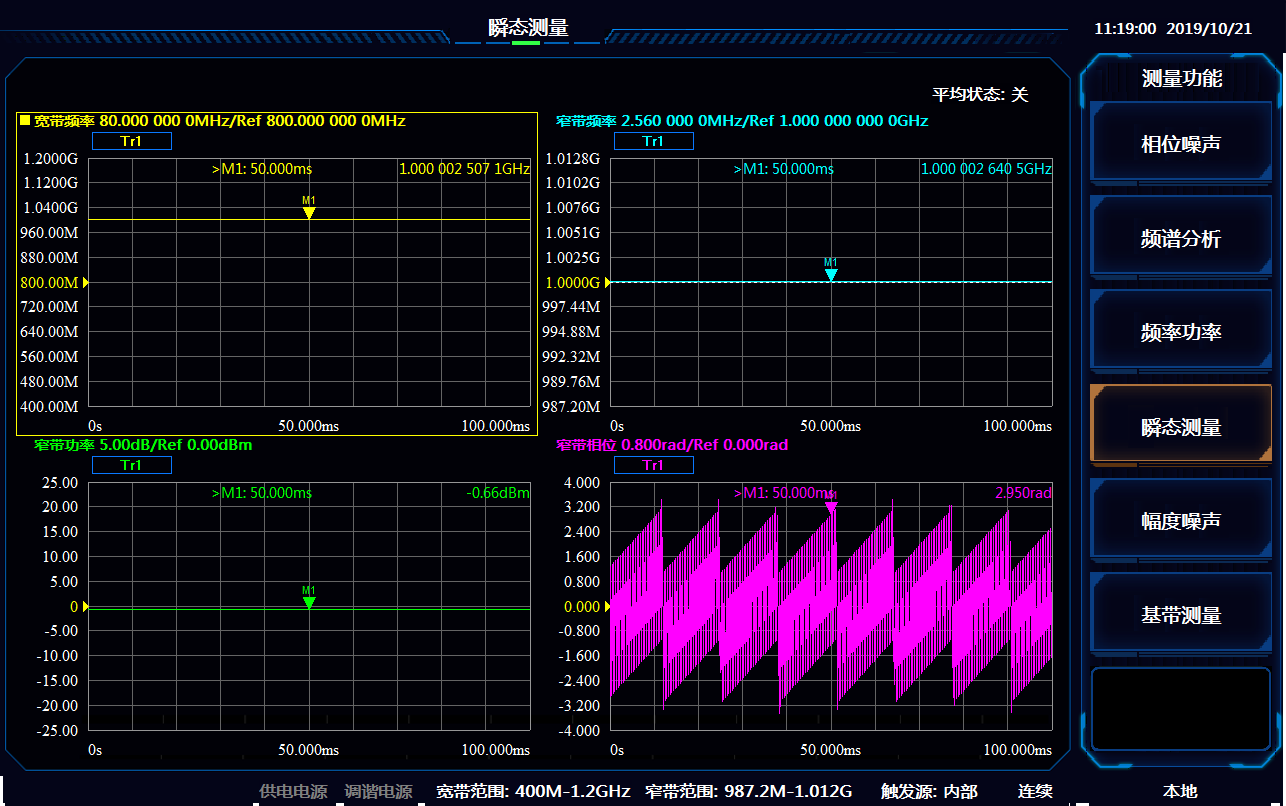
Task: Click the yellow M1 marker in wideband frequency plot
Action: click(x=309, y=212)
